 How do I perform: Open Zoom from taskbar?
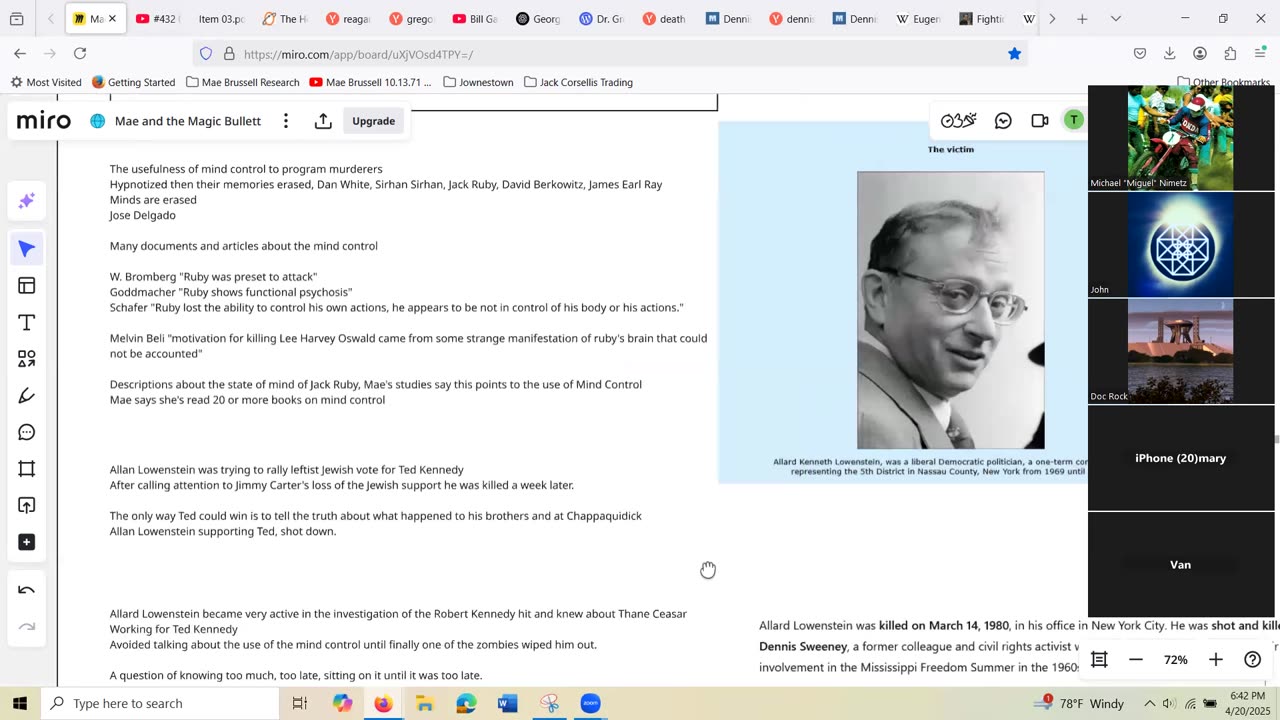(x=590, y=703)
